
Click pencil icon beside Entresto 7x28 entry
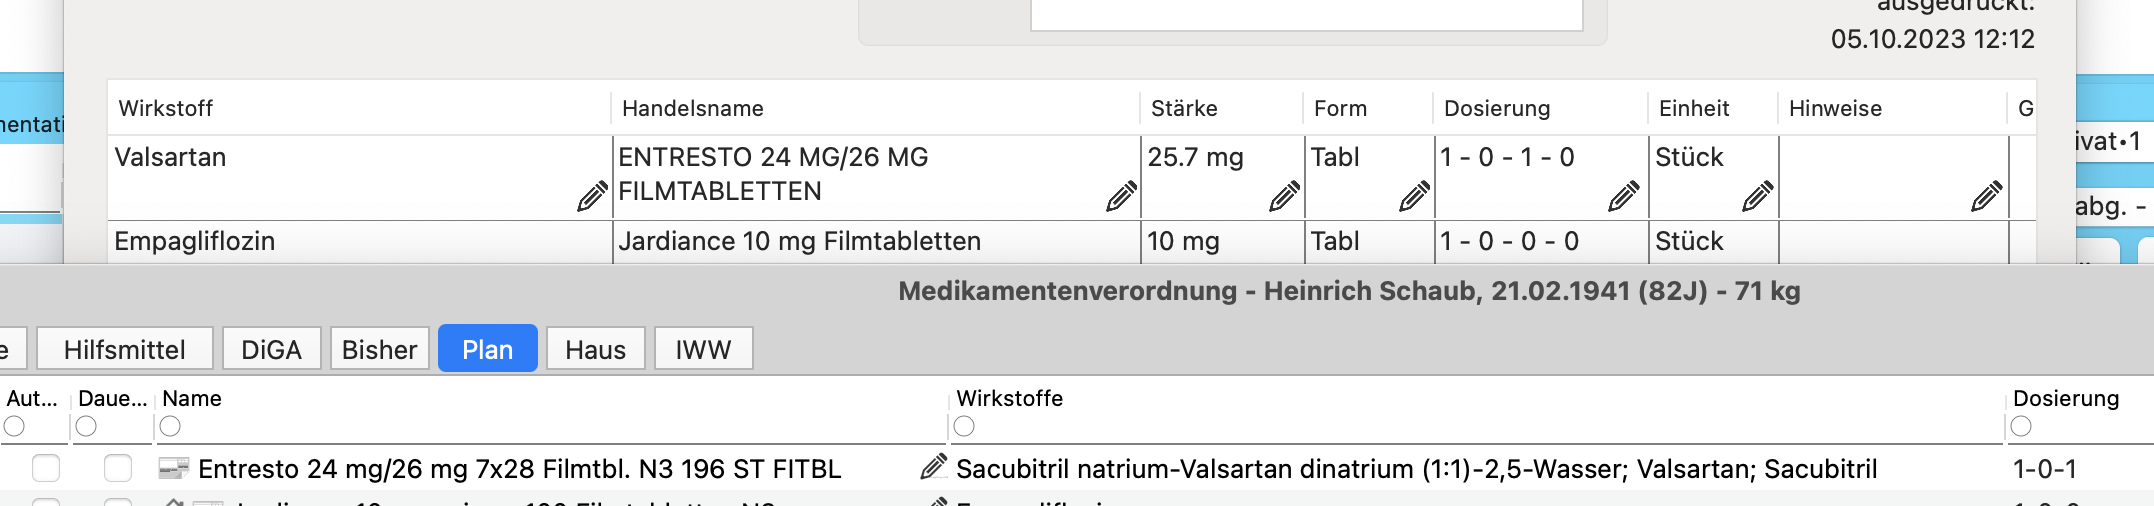[933, 466]
